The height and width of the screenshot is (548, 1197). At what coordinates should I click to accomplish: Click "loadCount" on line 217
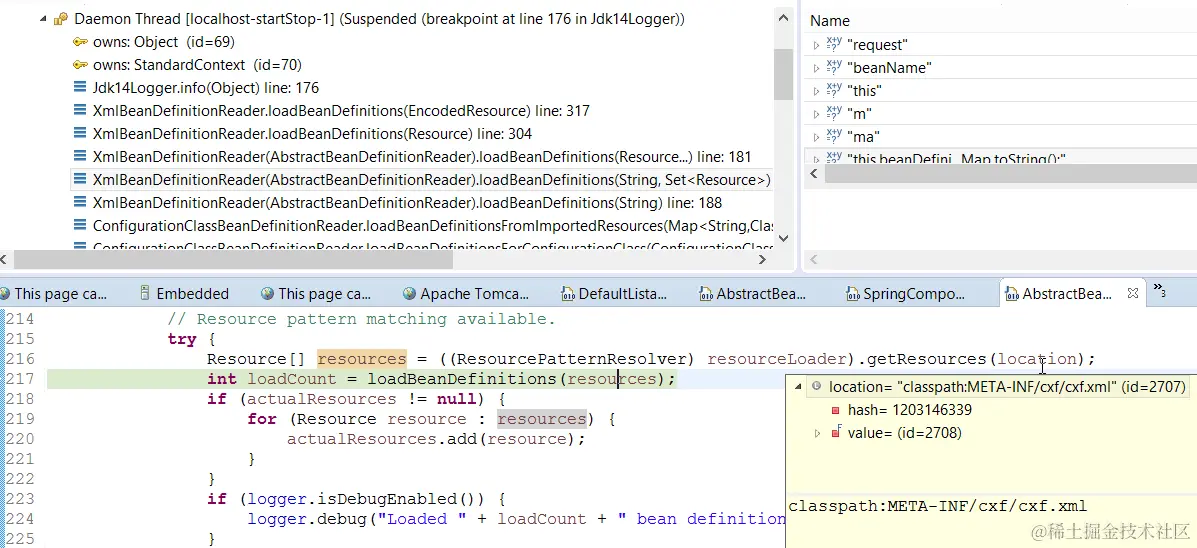pyautogui.click(x=292, y=379)
